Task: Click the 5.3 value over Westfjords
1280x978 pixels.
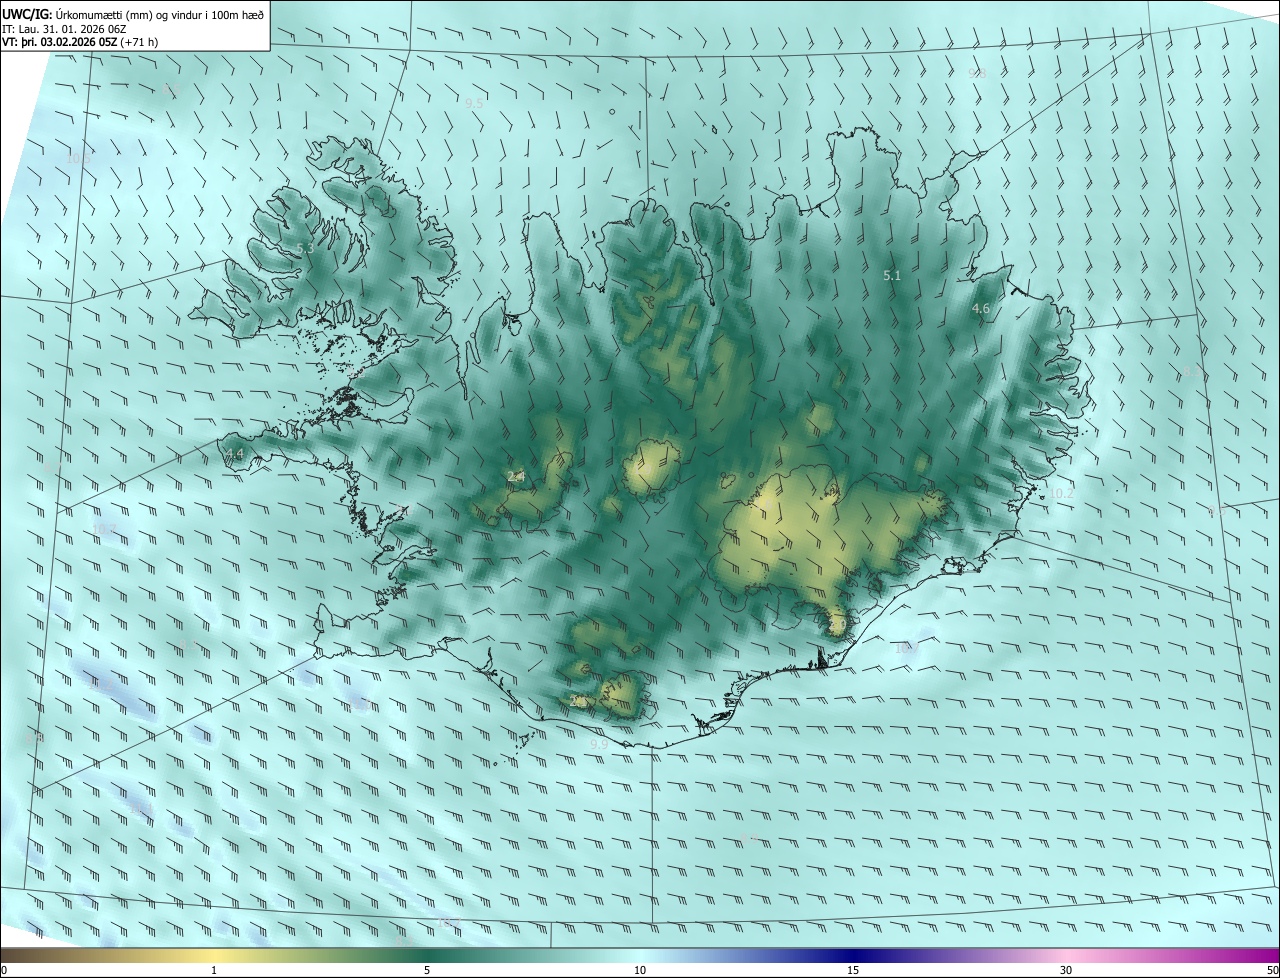Action: 305,248
